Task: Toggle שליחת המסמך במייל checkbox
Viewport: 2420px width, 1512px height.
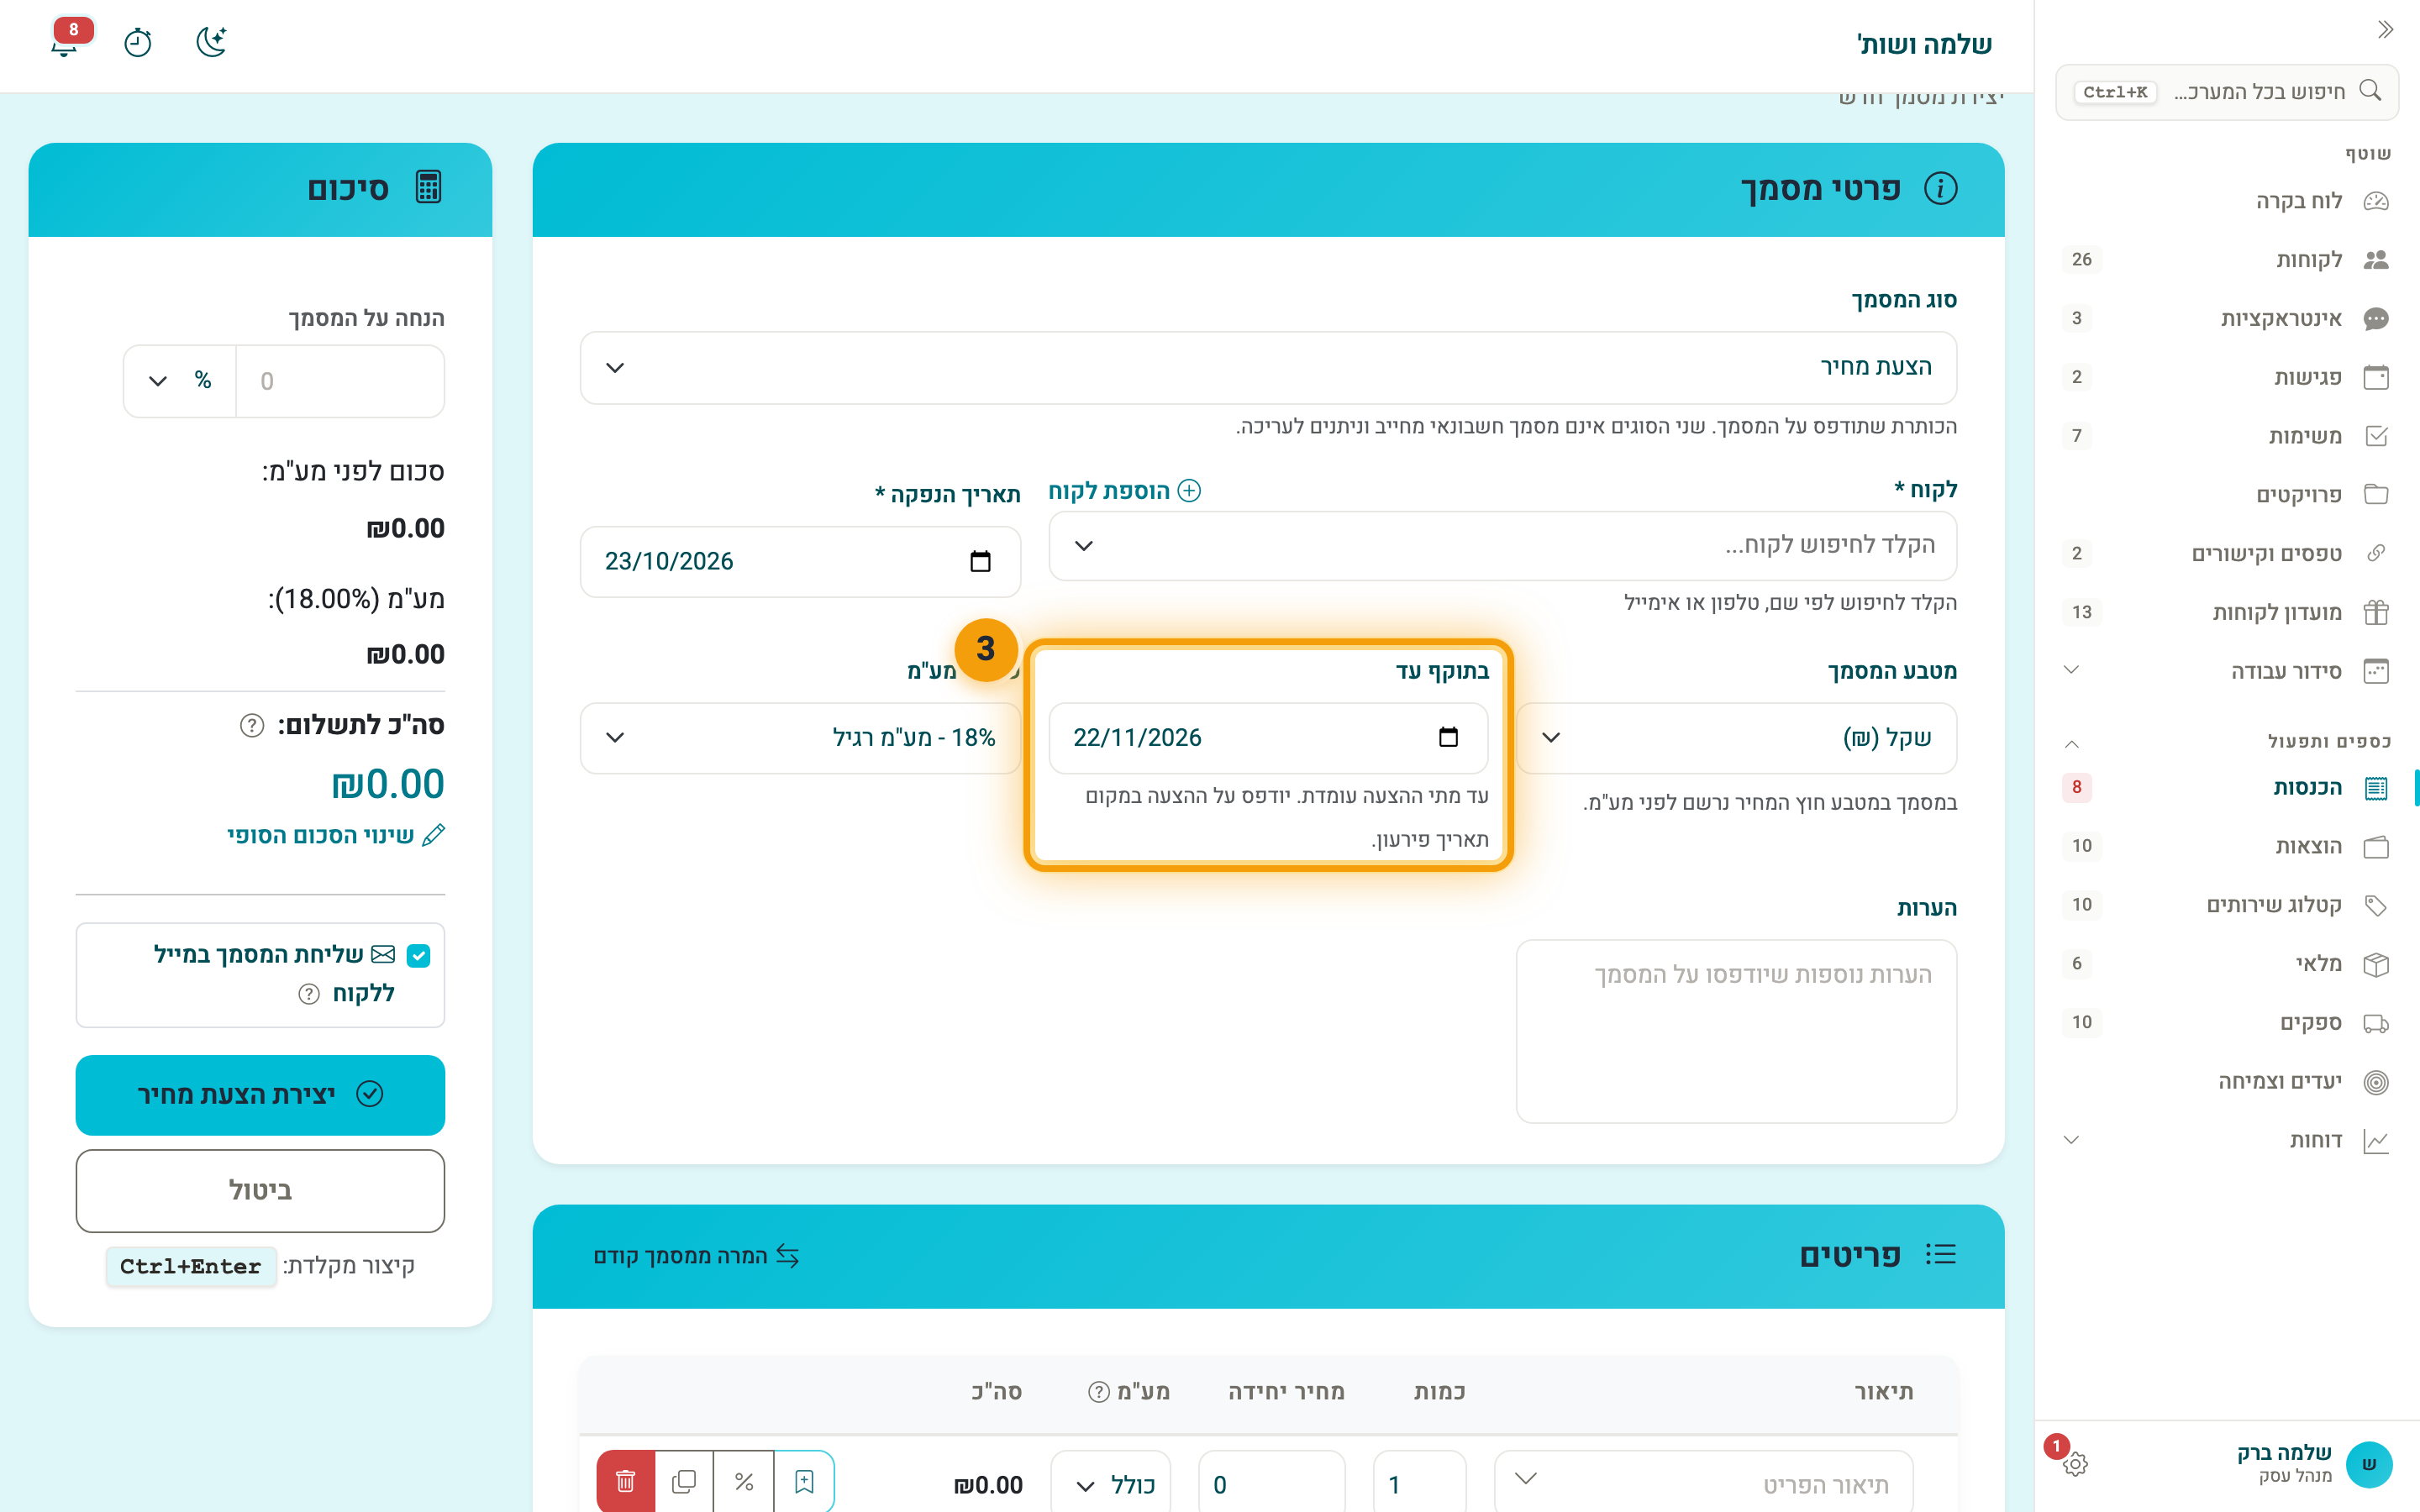Action: click(x=419, y=955)
